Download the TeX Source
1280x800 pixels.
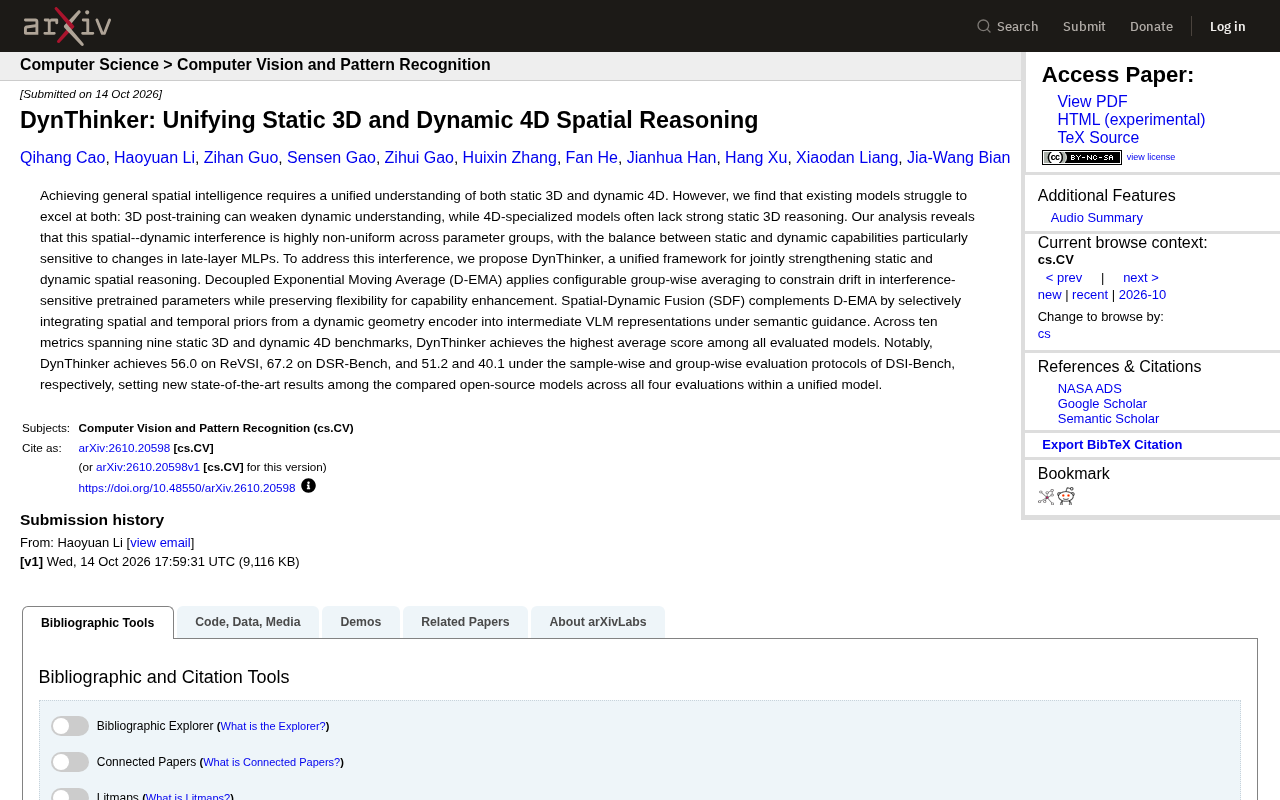(1098, 138)
